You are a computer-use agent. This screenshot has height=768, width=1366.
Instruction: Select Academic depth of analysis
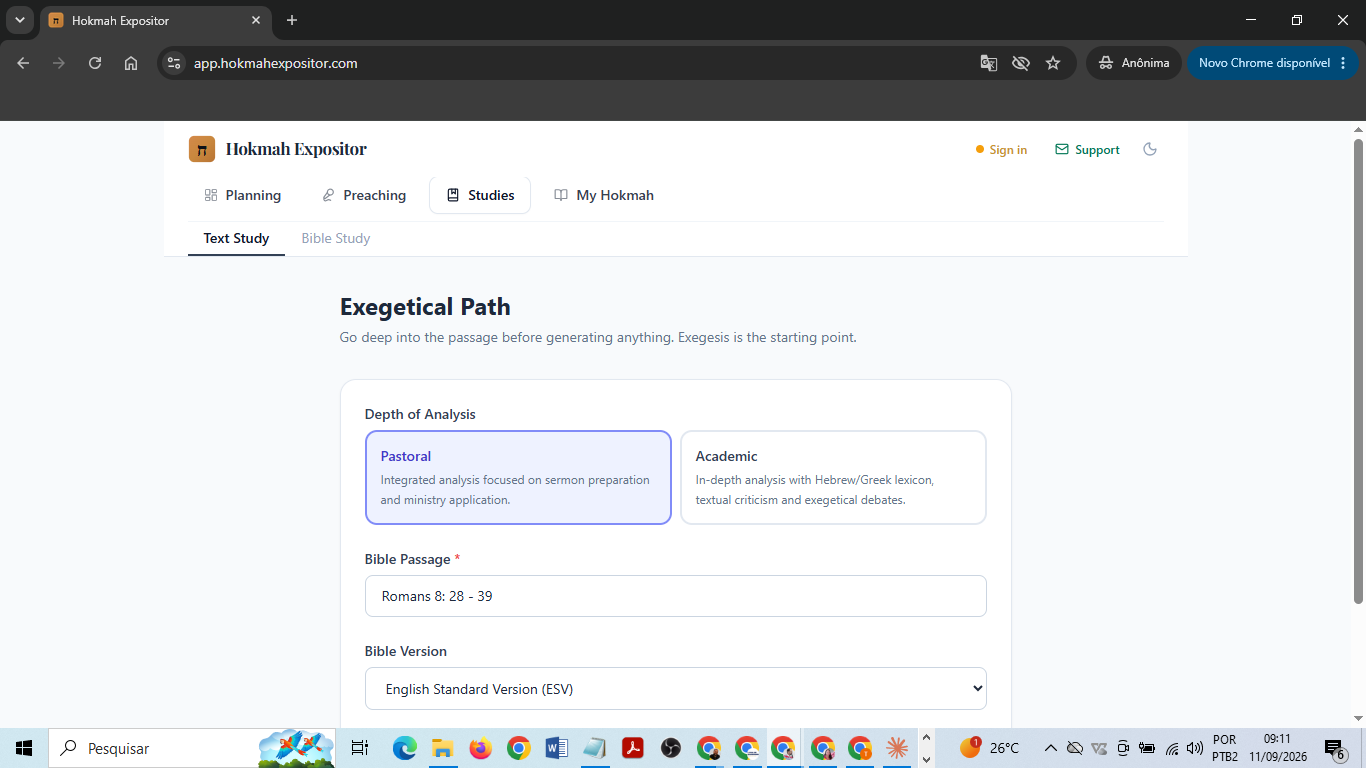tap(833, 477)
